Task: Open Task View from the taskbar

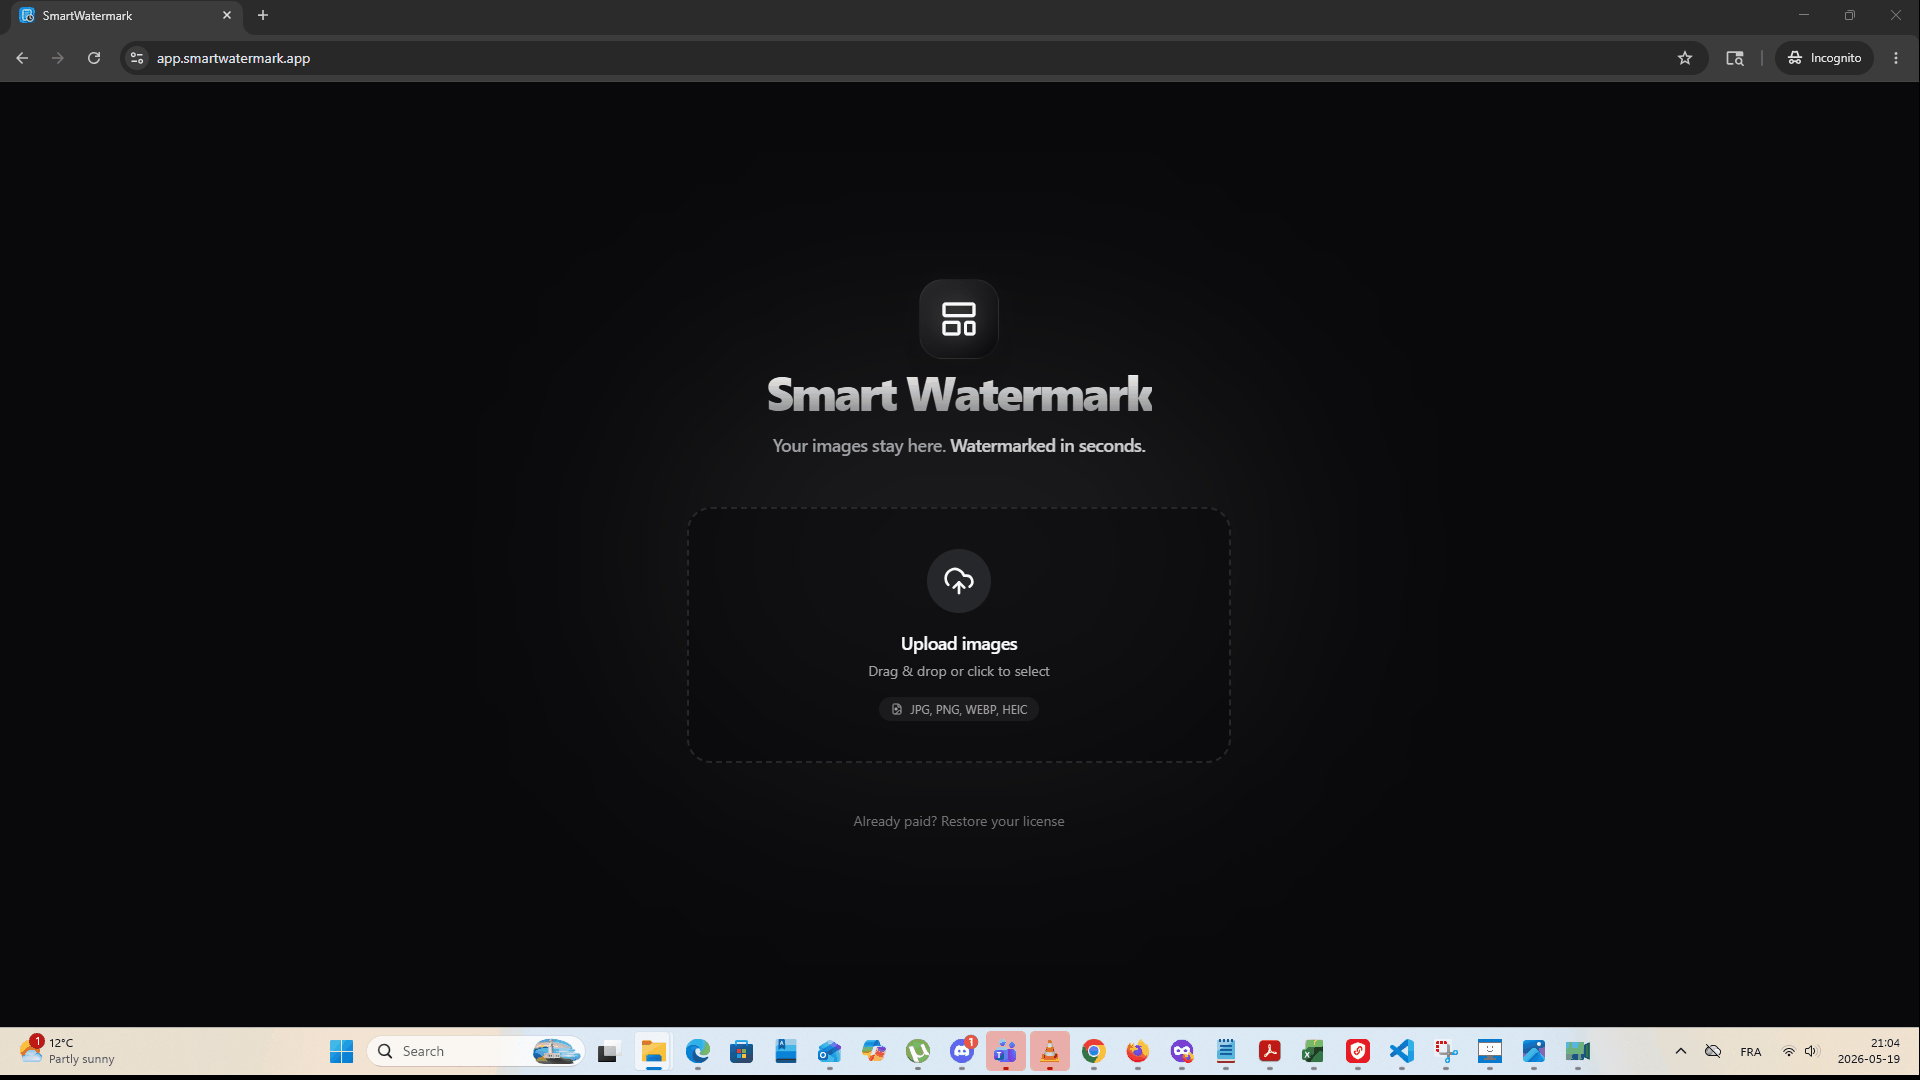Action: coord(608,1052)
